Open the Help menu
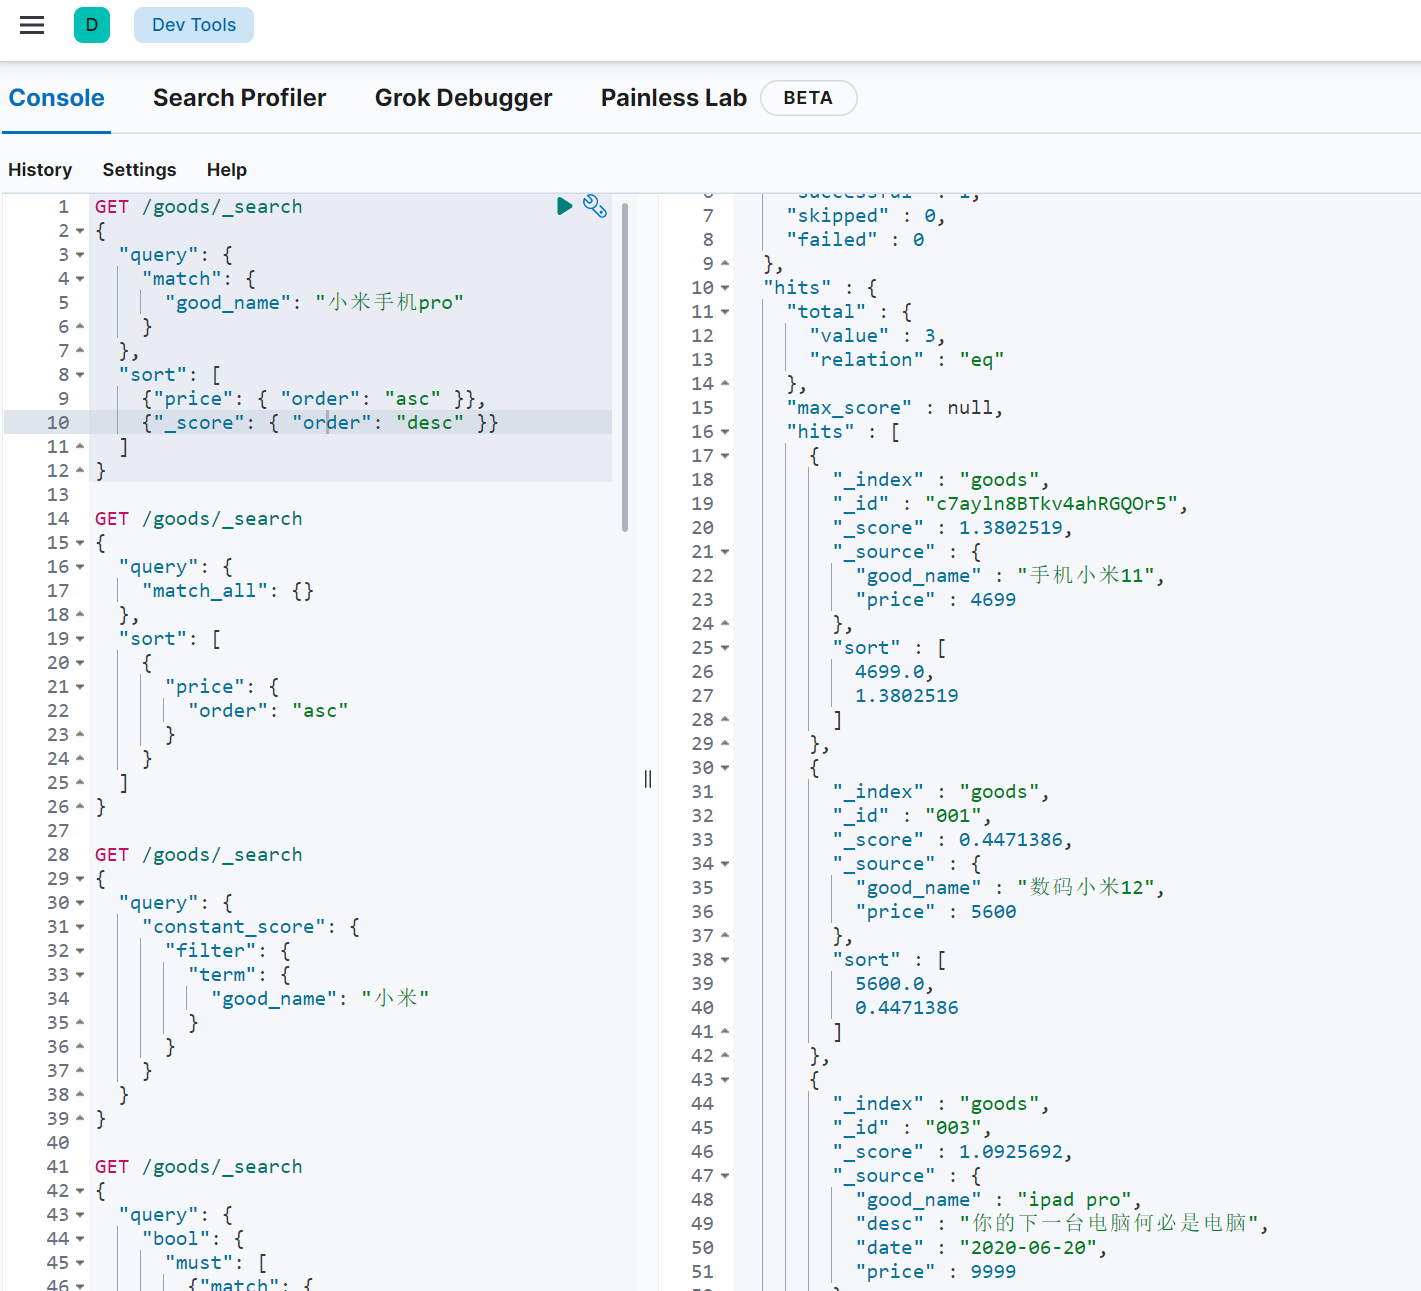The height and width of the screenshot is (1291, 1421). [x=226, y=170]
